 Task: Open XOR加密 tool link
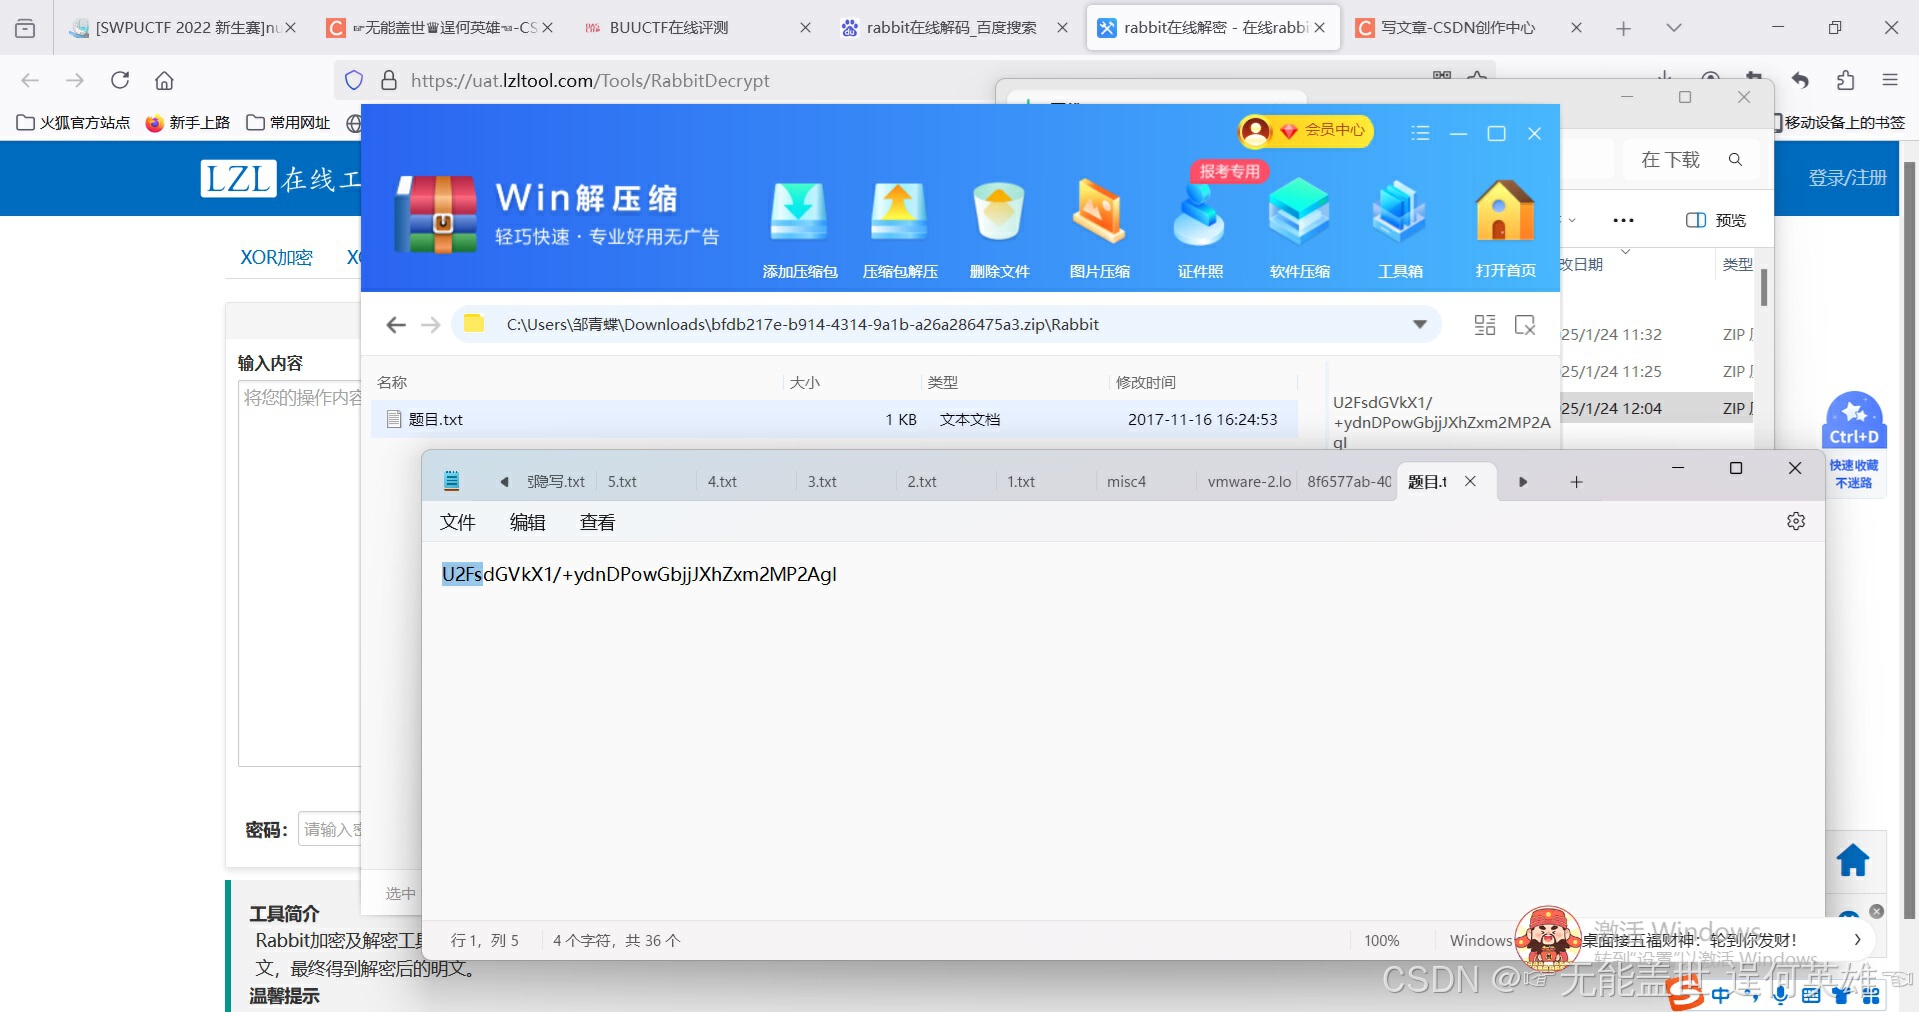276,258
